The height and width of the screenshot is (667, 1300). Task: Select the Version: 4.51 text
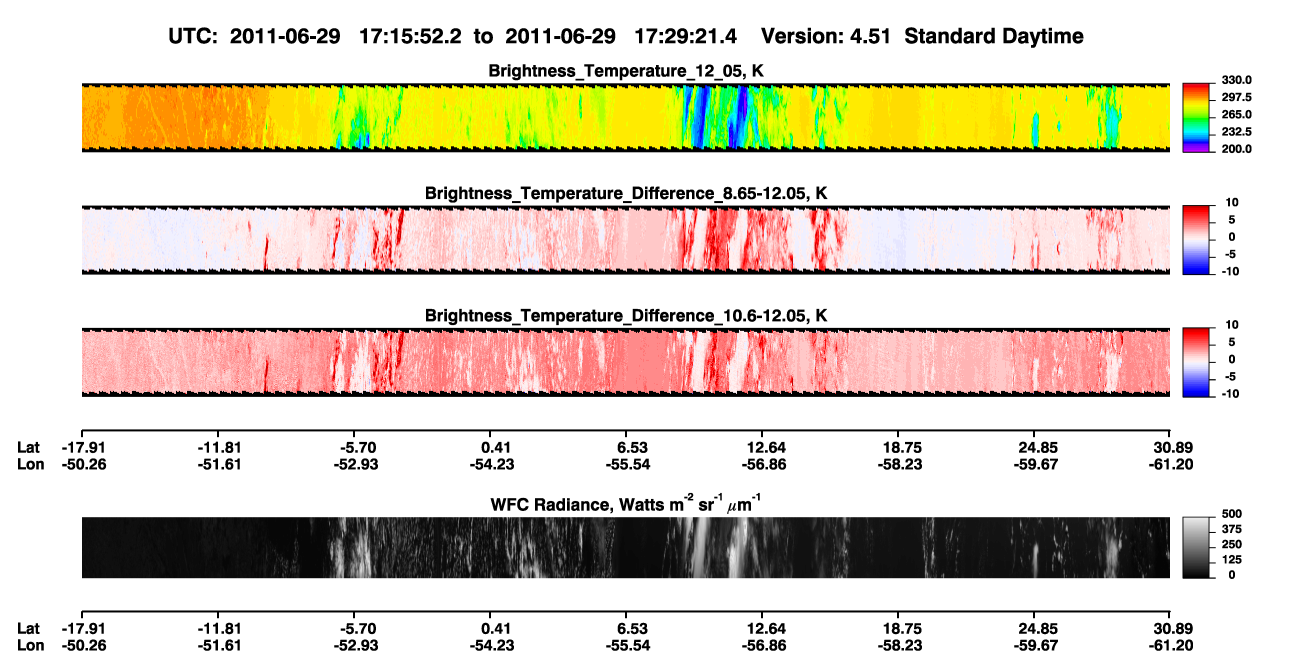[x=828, y=36]
